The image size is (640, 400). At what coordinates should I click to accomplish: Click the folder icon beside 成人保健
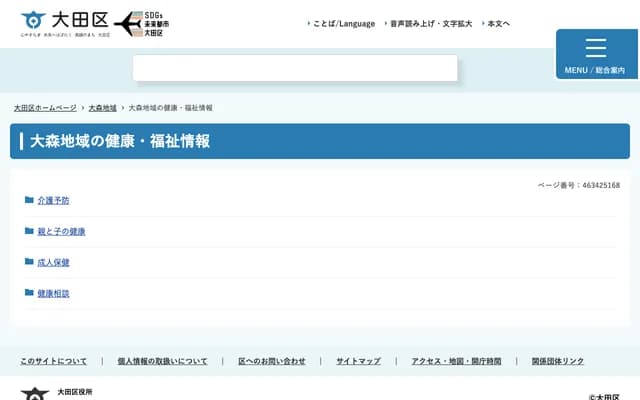tap(29, 262)
